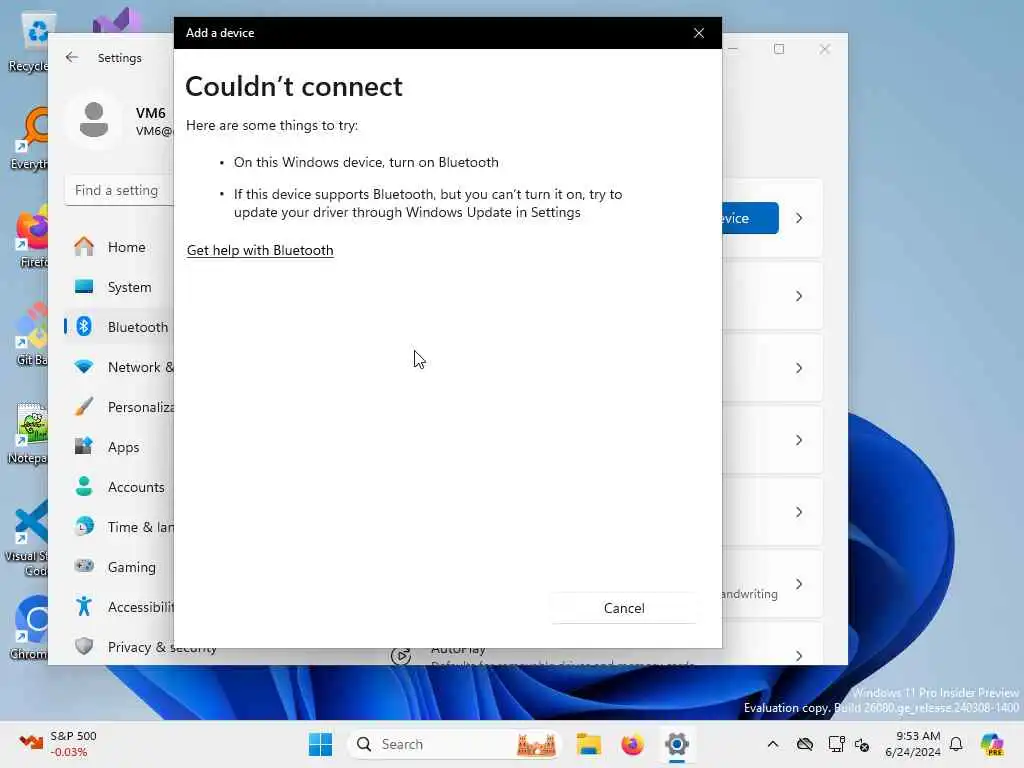The height and width of the screenshot is (768, 1024).
Task: Click the muted volume tray icon
Action: click(862, 744)
